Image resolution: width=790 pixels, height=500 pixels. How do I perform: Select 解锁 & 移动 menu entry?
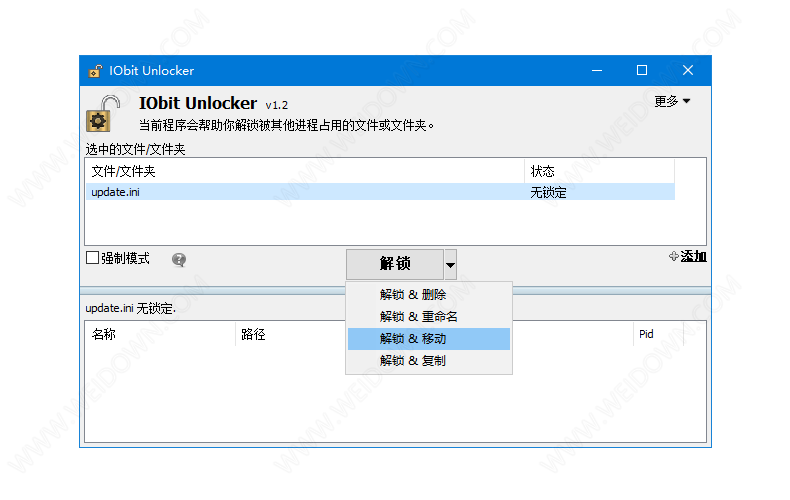click(x=429, y=339)
